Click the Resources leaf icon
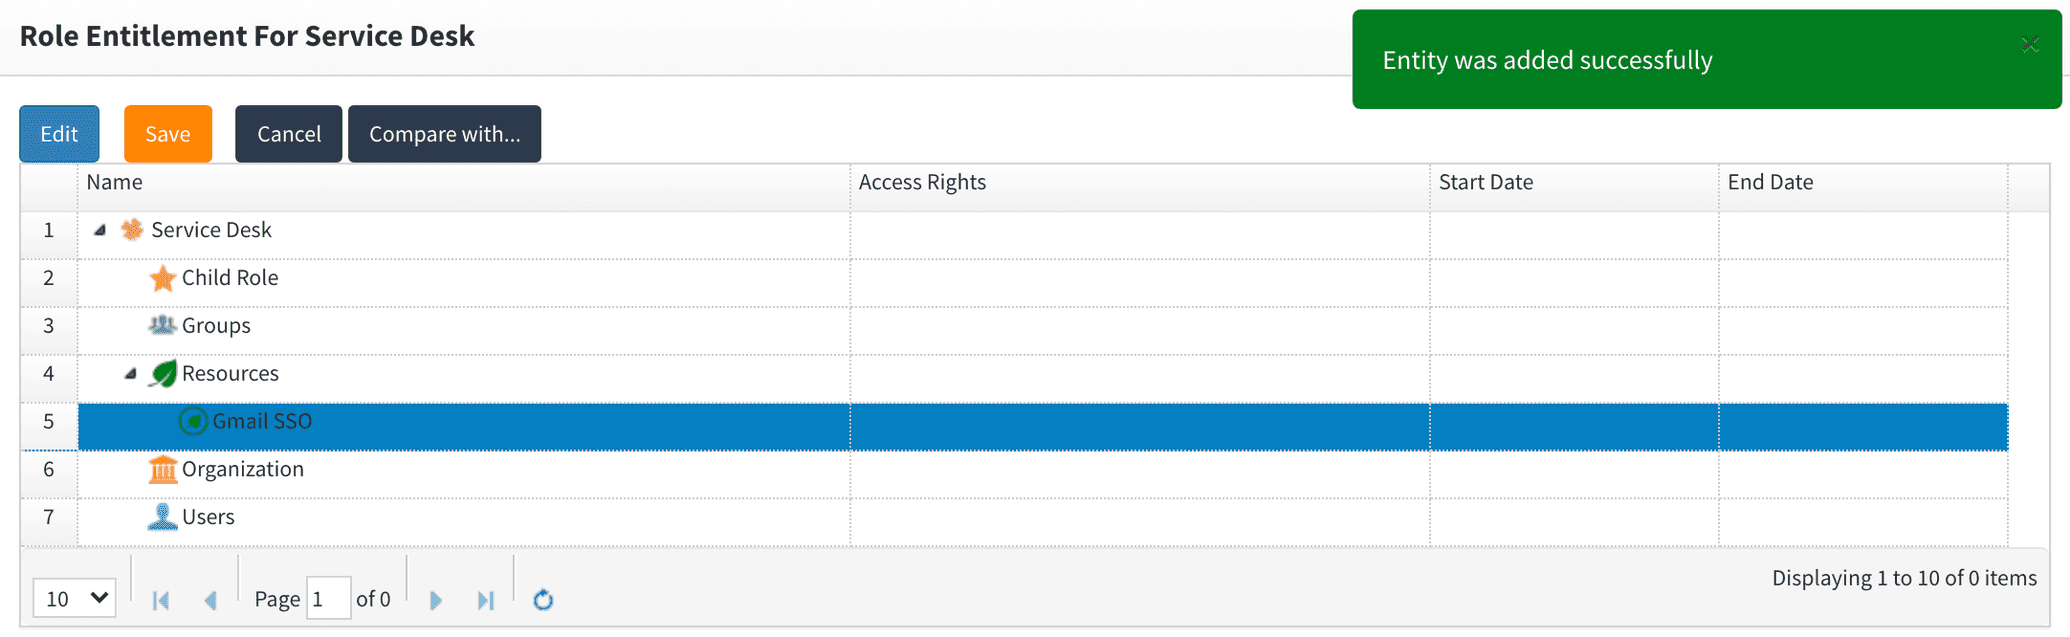Screen dimensions: 2070x637 coord(162,373)
